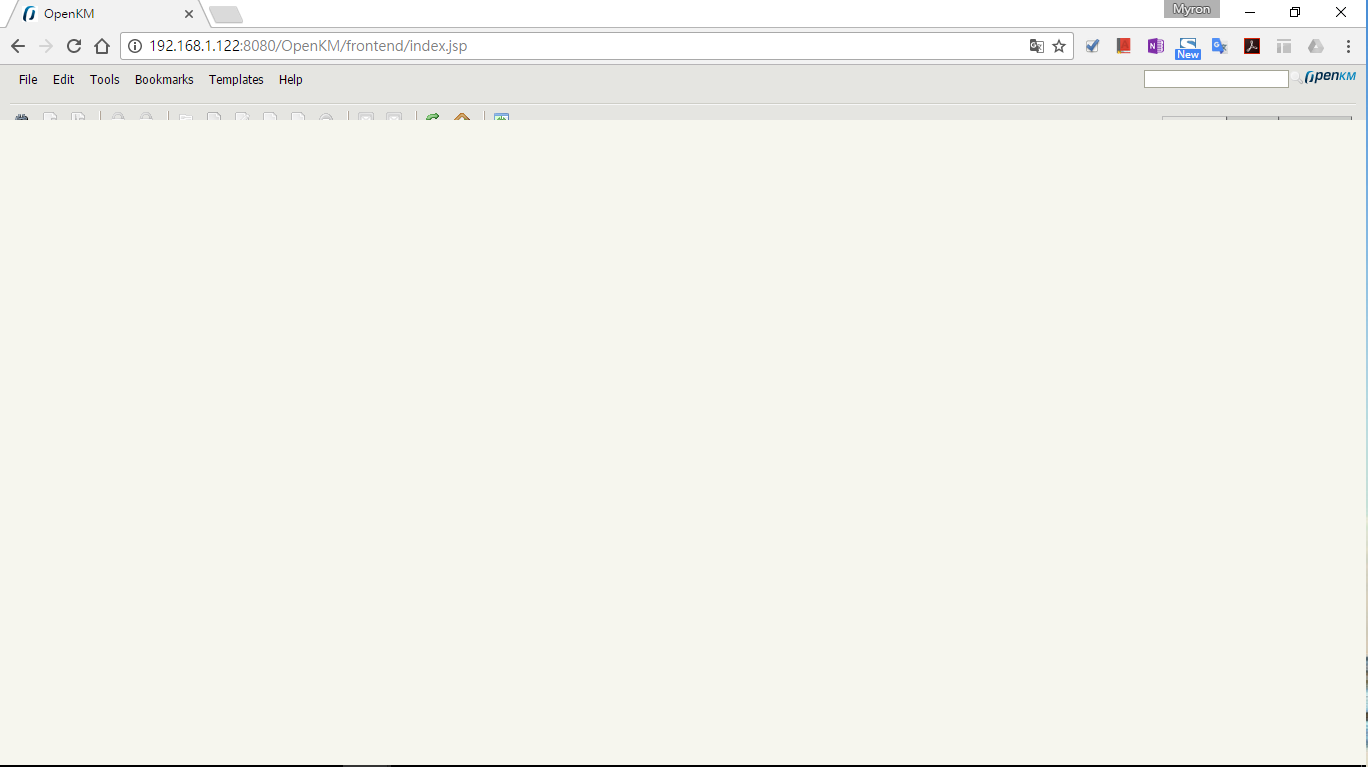Viewport: 1368px width, 767px height.
Task: Click the Adobe Acrobat extension icon
Action: tap(1251, 46)
